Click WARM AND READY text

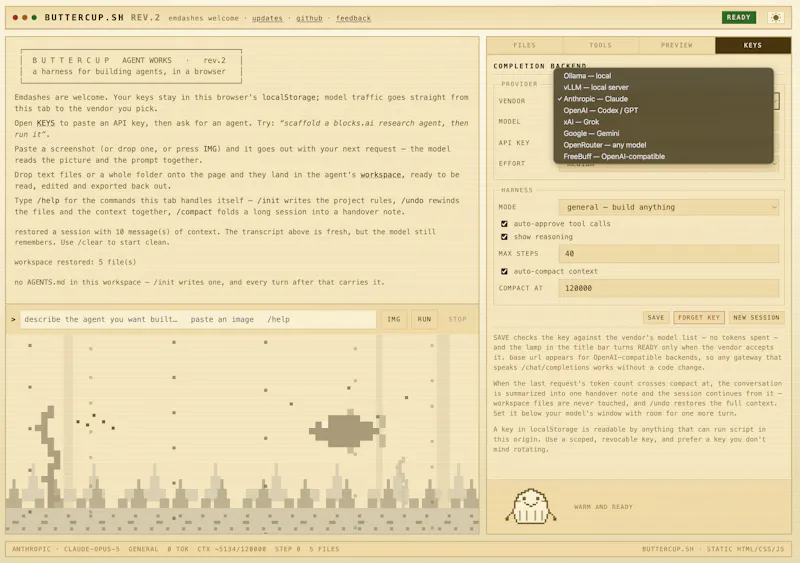click(603, 507)
